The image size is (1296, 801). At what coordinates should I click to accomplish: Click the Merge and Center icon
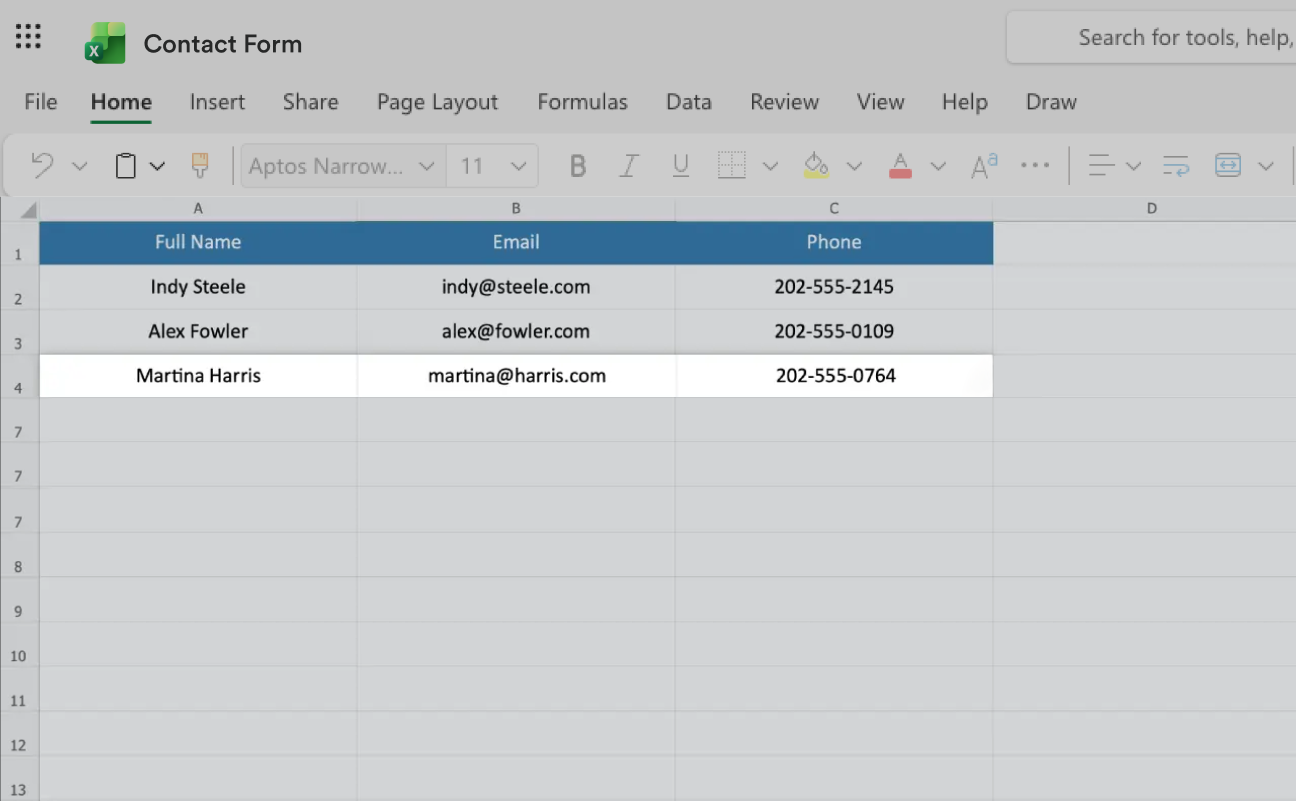1228,165
